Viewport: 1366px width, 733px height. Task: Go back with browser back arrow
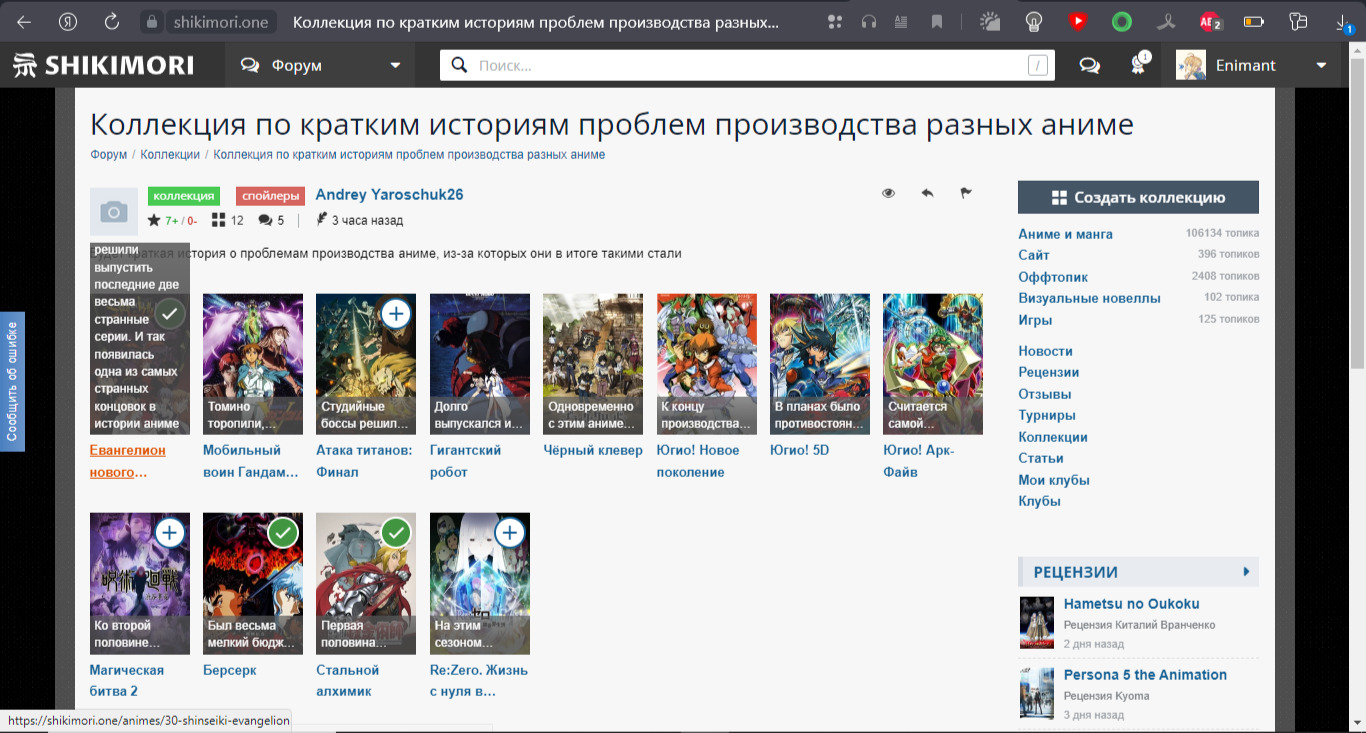click(x=24, y=21)
